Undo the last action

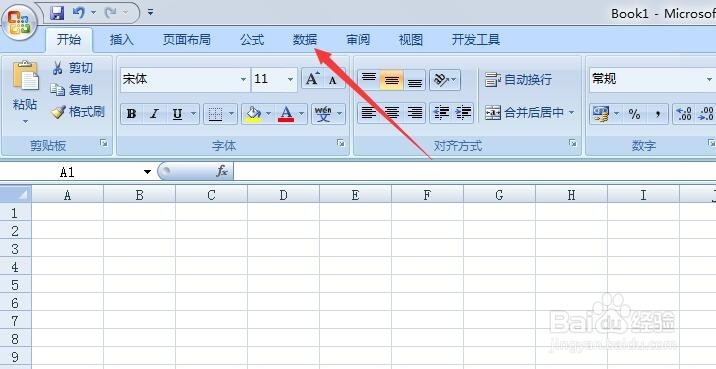pyautogui.click(x=79, y=13)
